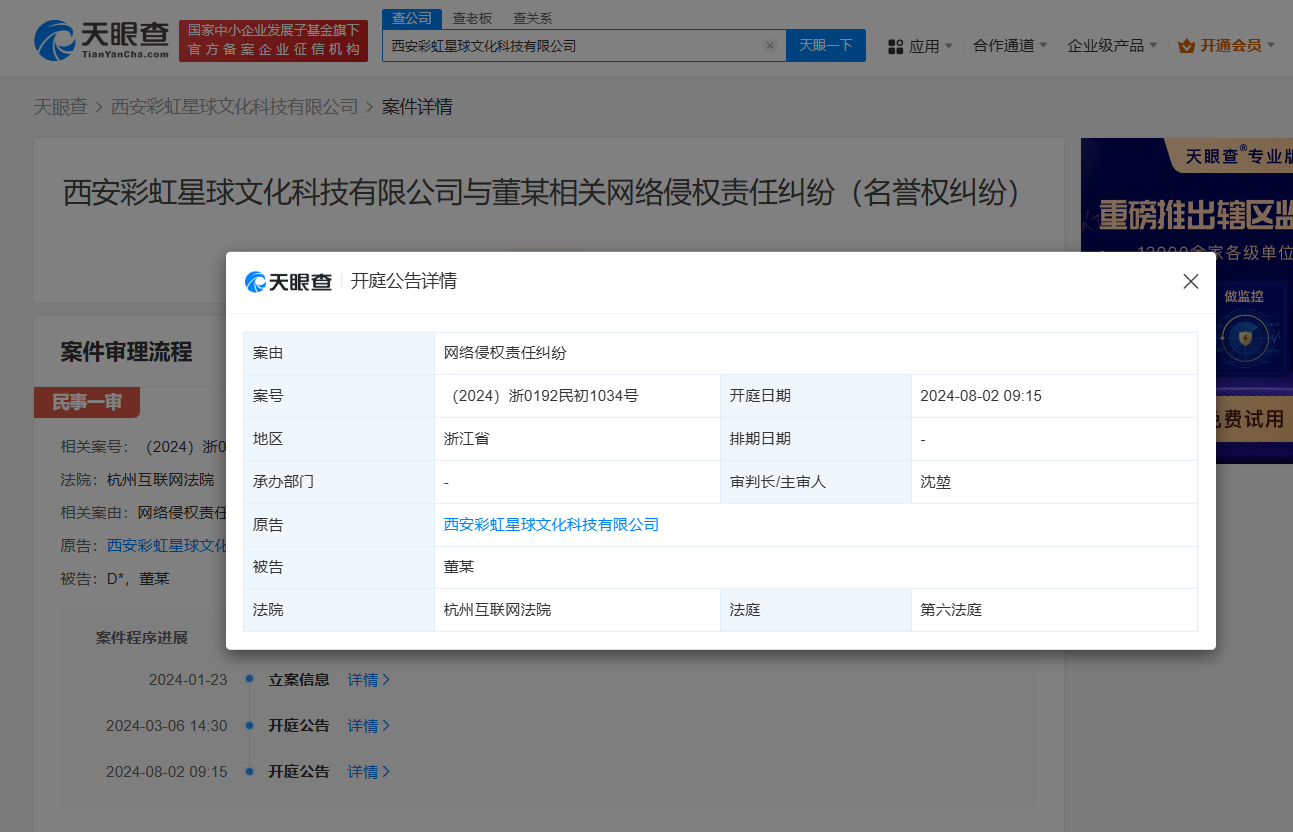The width and height of the screenshot is (1293, 832).
Task: Click the blue timeline dot beside 立案信息
Action: pos(248,679)
